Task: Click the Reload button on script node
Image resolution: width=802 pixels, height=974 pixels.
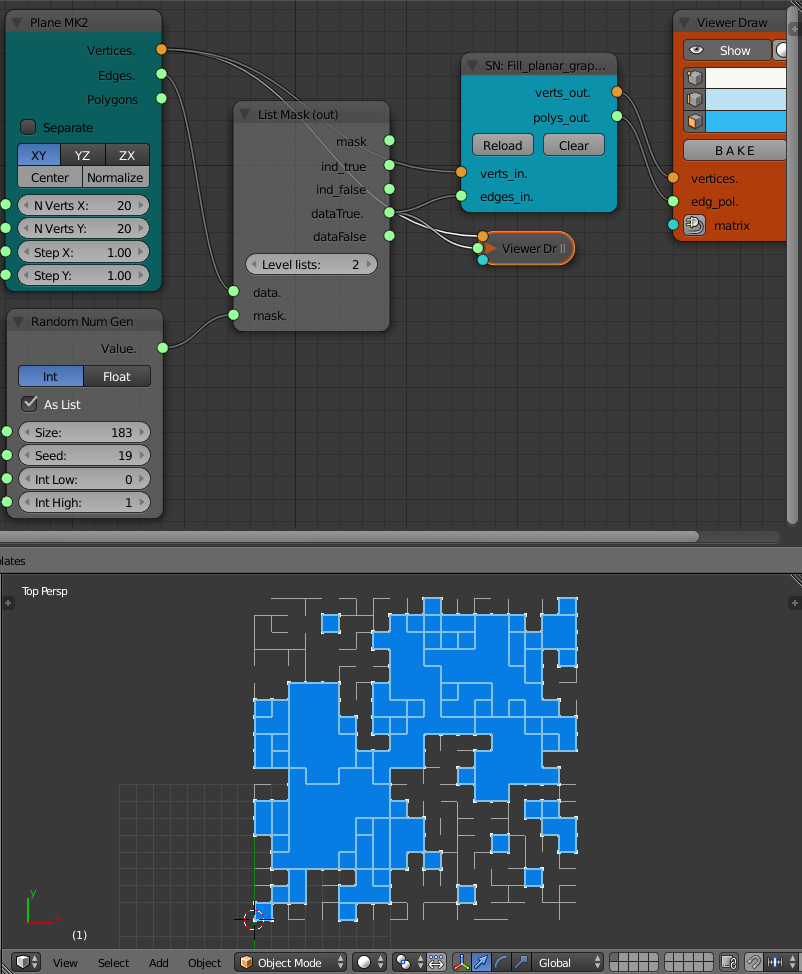Action: (503, 145)
